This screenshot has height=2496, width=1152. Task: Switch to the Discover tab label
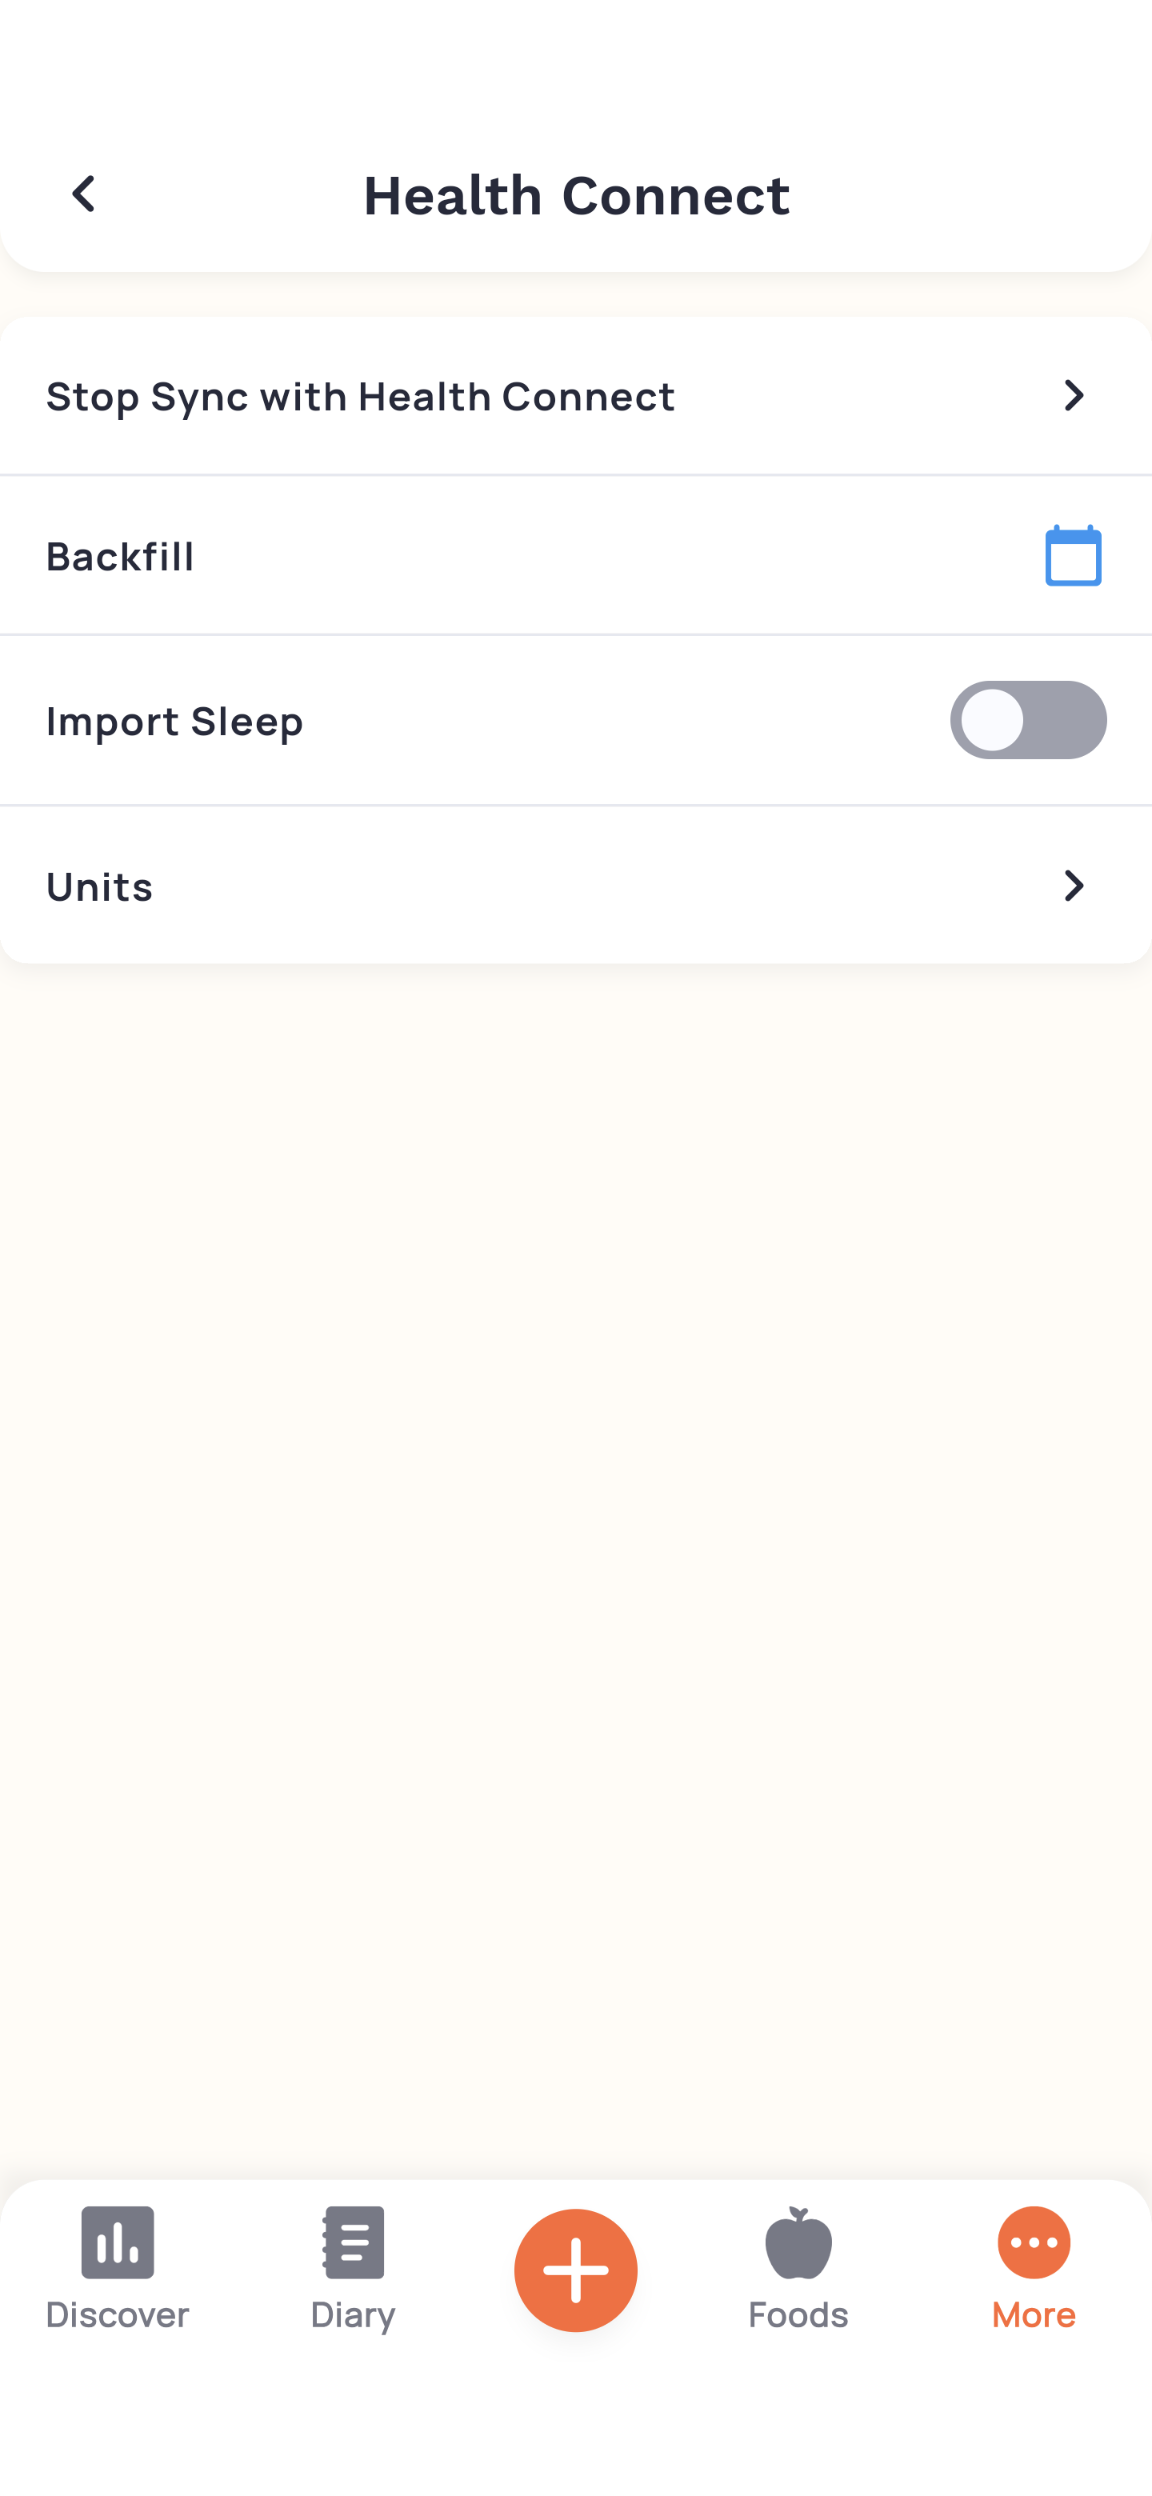click(117, 2315)
